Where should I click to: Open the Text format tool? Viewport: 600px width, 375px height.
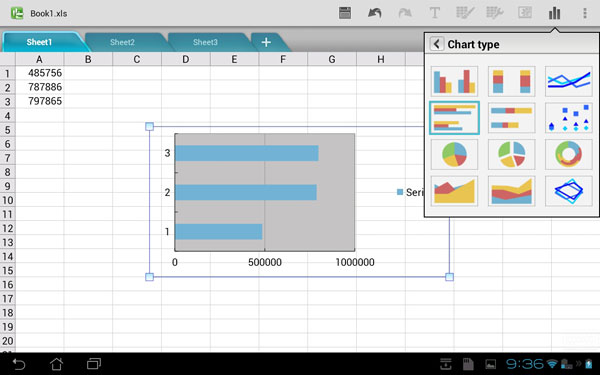click(x=435, y=13)
